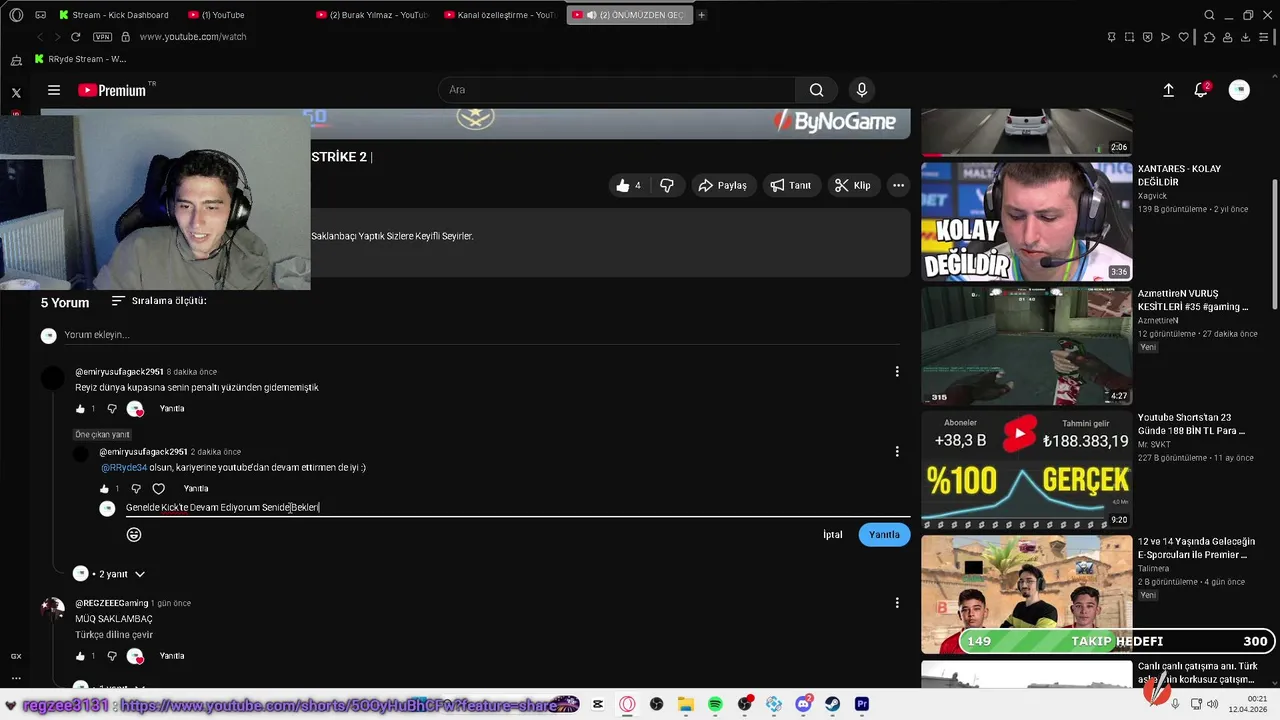Search open tabs with top magnifier icon

1209,15
